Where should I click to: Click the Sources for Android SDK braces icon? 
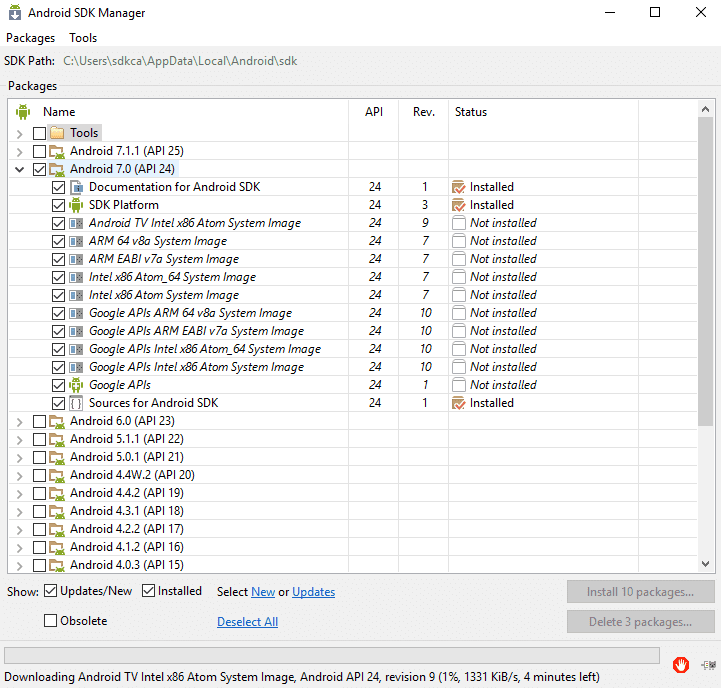click(x=76, y=403)
